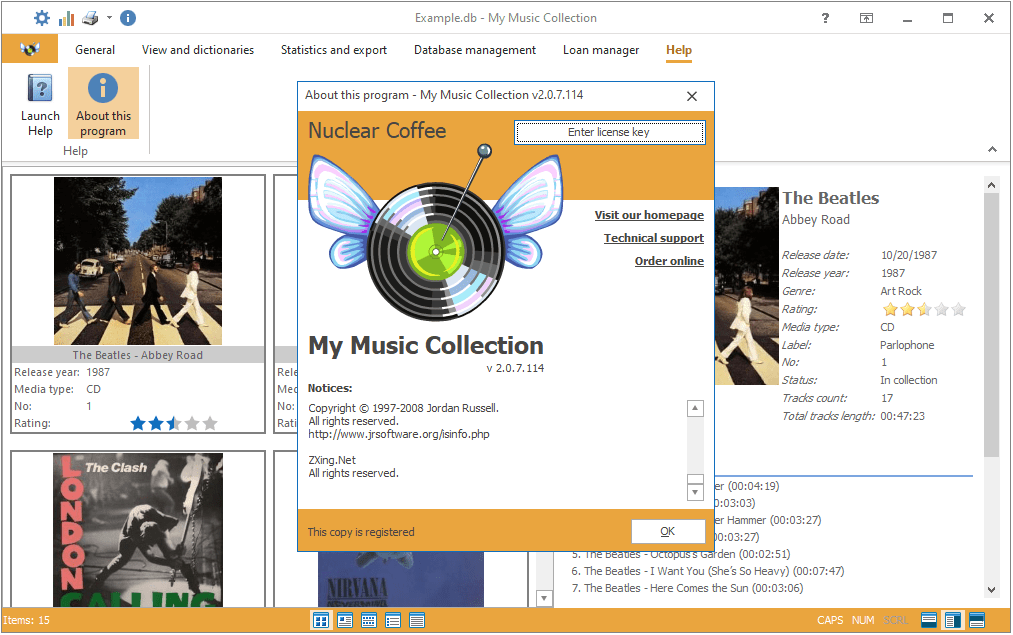Image resolution: width=1013 pixels, height=635 pixels.
Task: Open the Visit our homepage link
Action: (x=649, y=215)
